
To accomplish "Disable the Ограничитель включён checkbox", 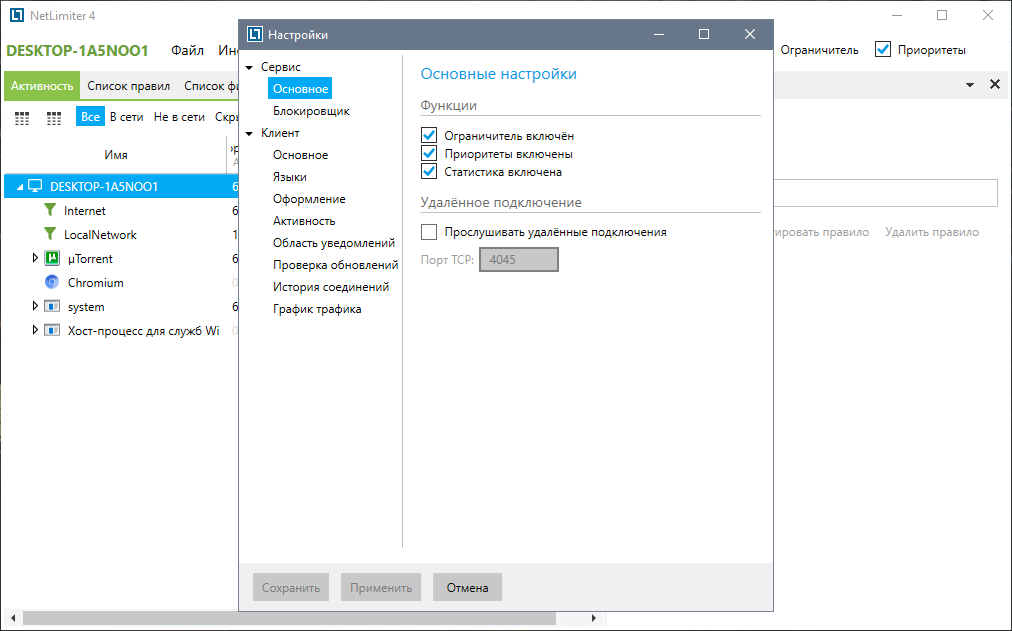I will point(430,136).
